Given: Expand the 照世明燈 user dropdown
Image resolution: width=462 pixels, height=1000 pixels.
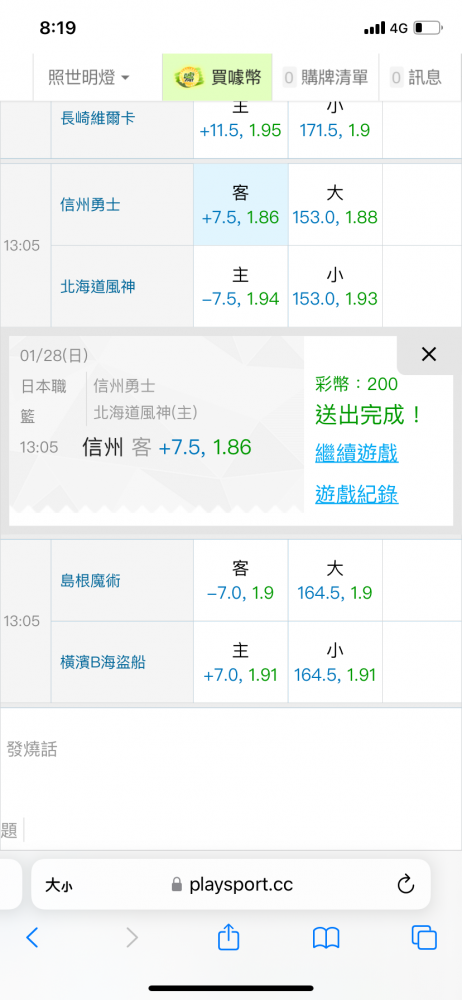Looking at the screenshot, I should click(x=89, y=78).
